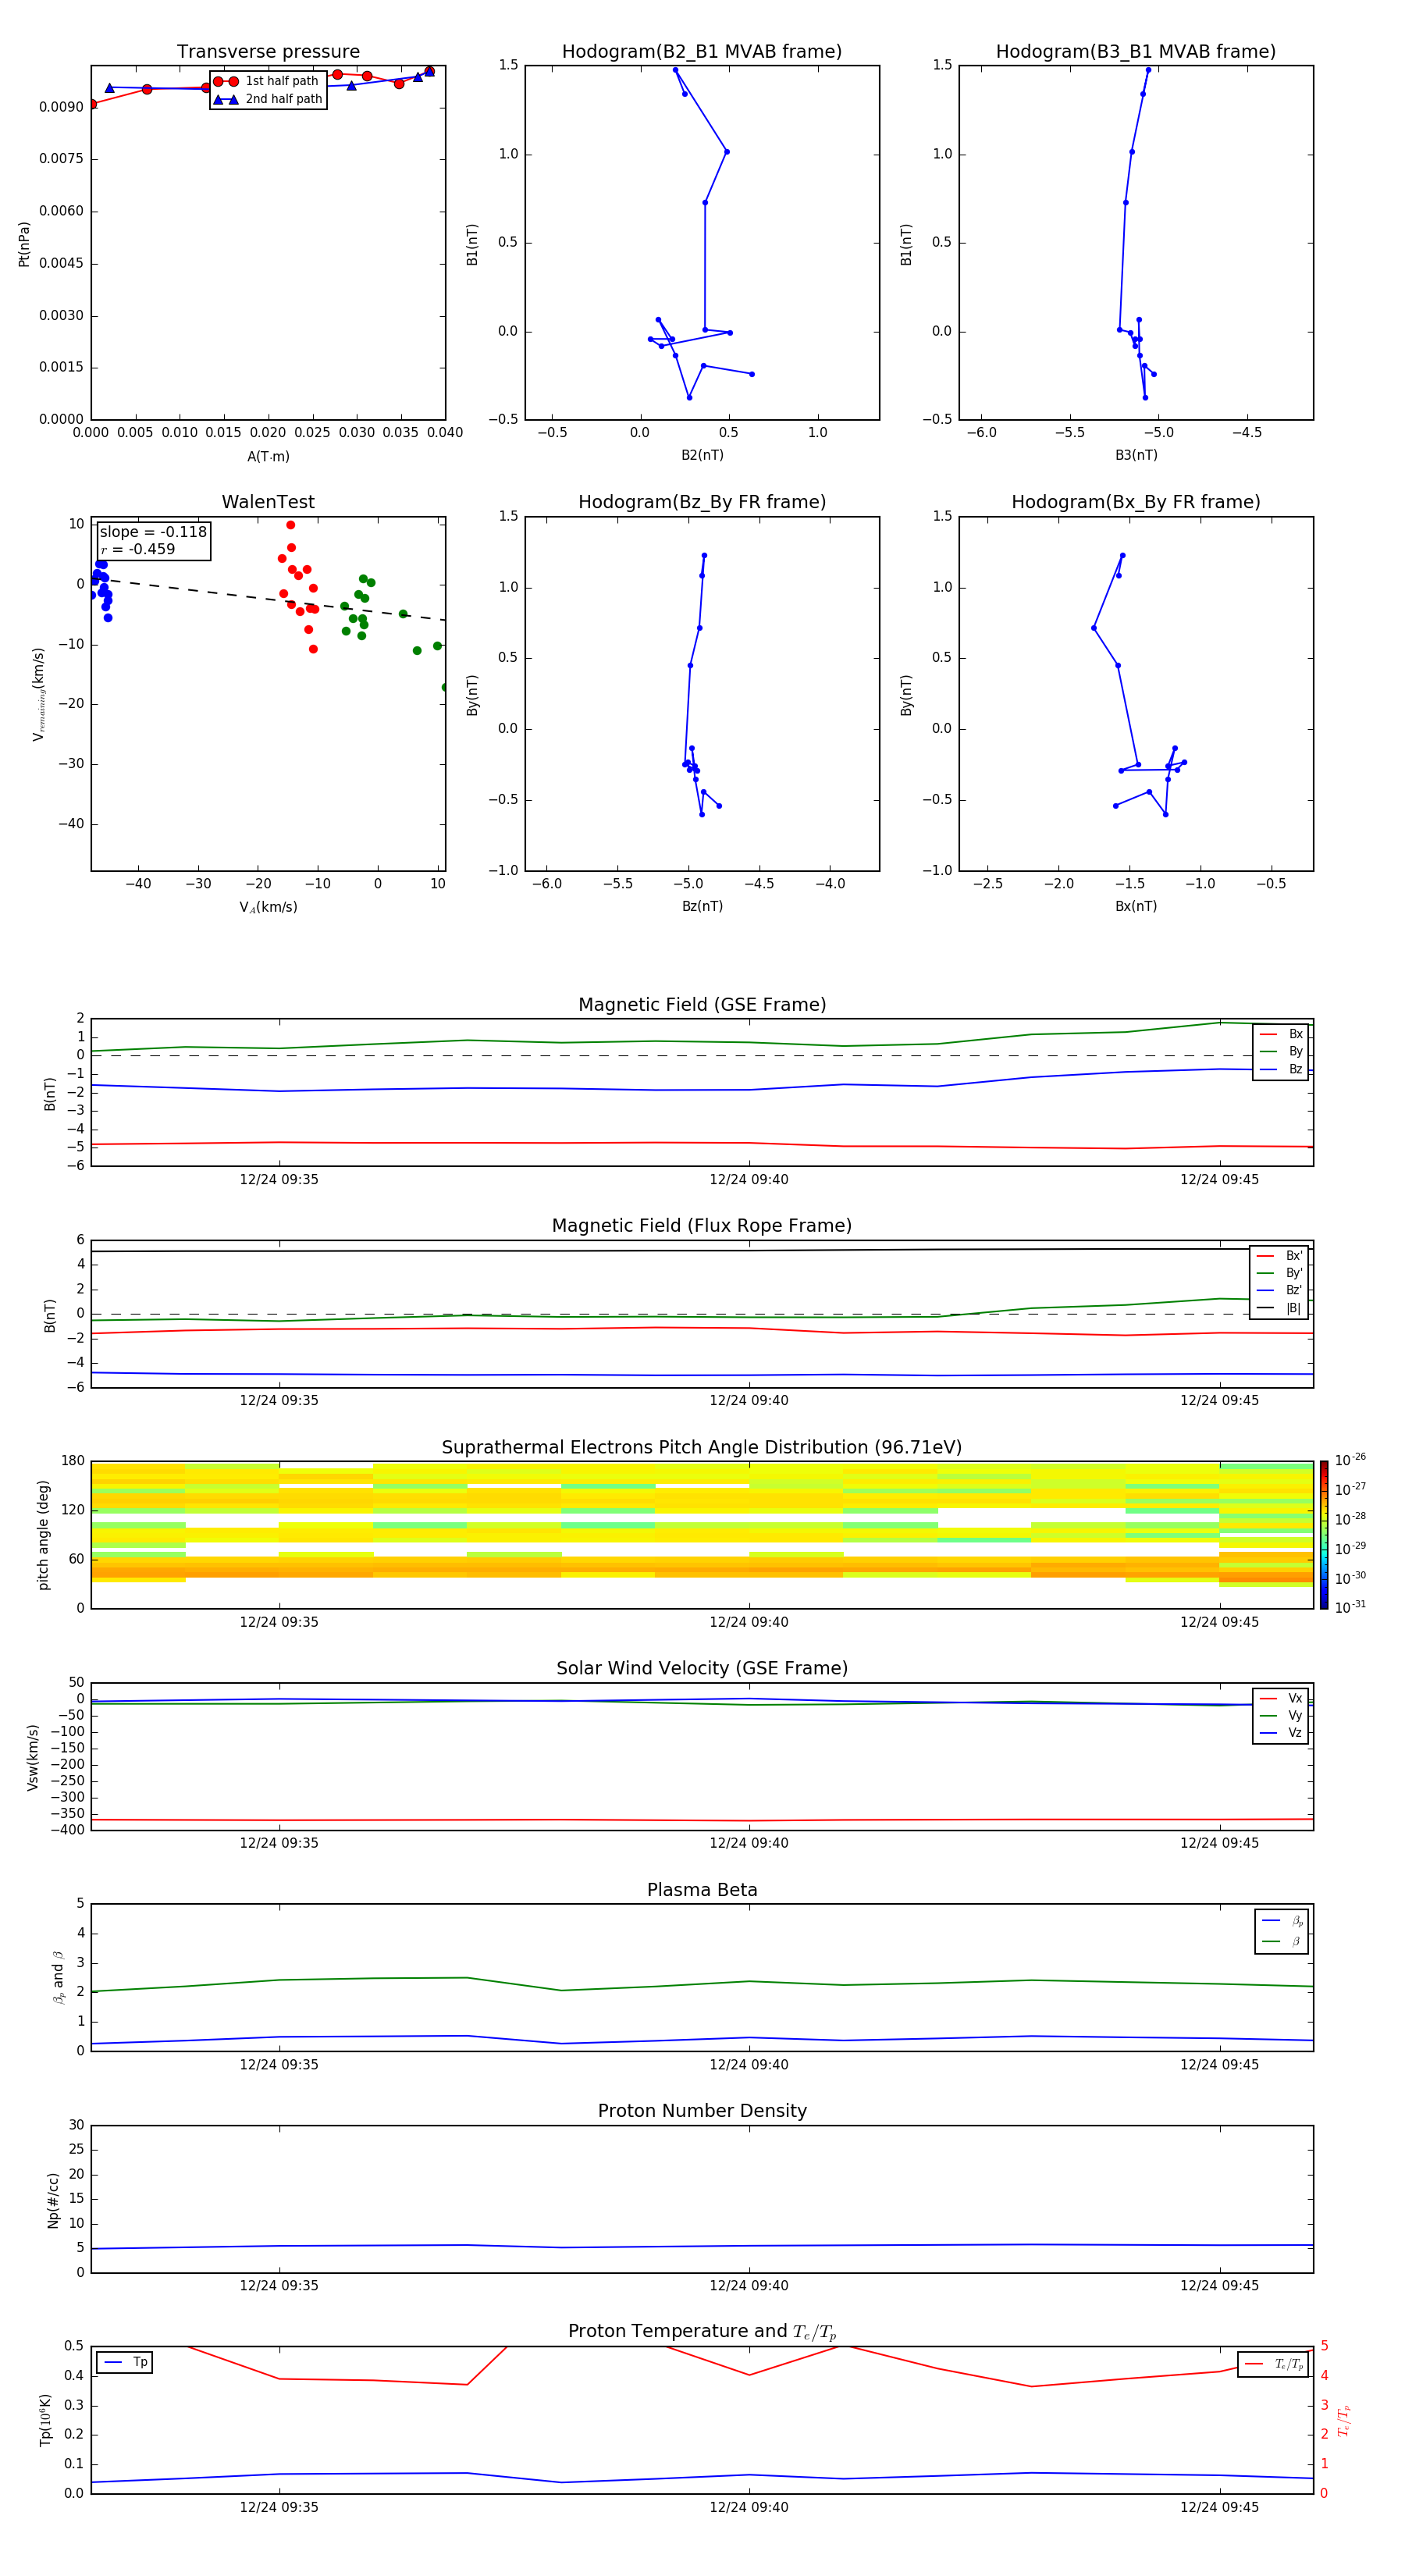Click the "Magnetic Field (Flux Rope Frame)" title
The width and height of the screenshot is (1405, 2576).
click(702, 1226)
